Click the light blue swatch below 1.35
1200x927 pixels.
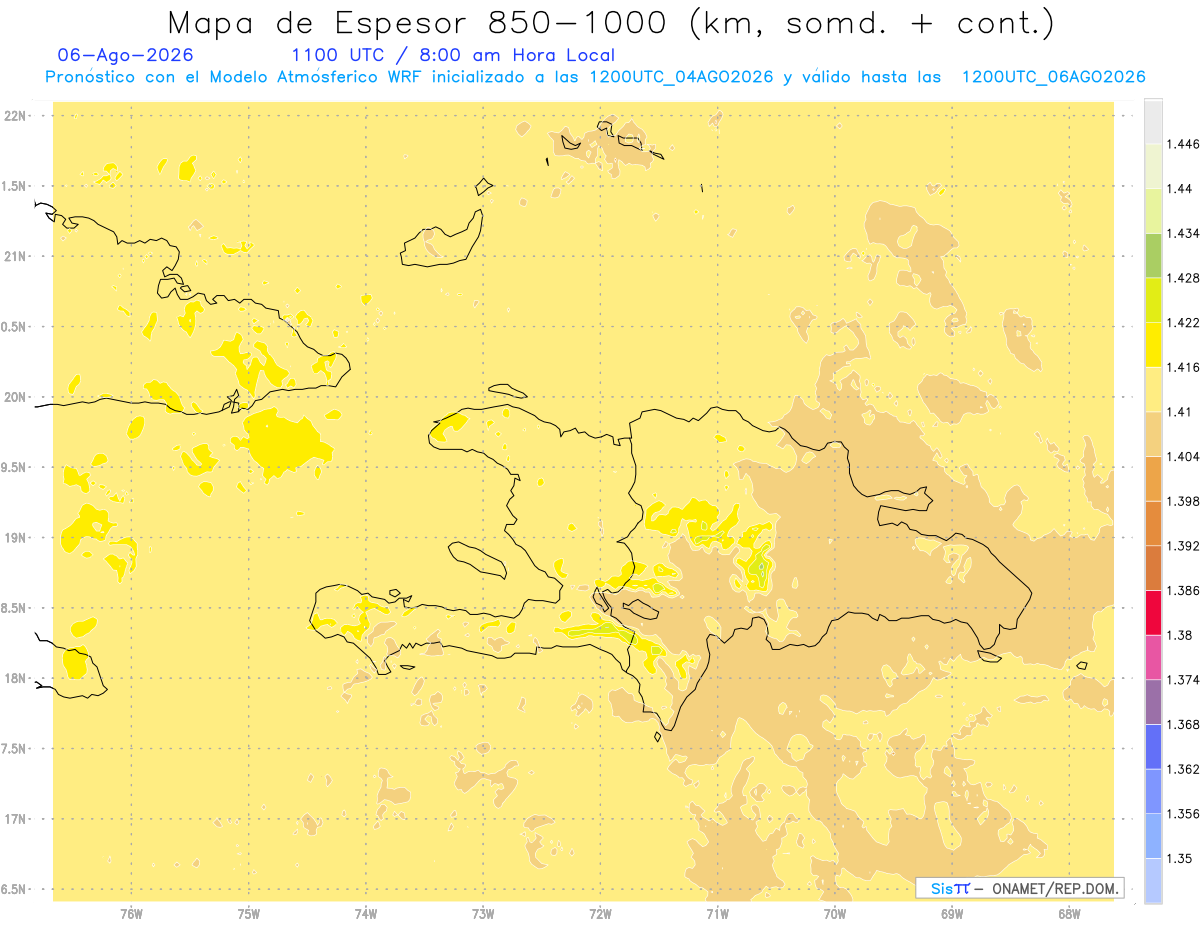tap(1153, 881)
